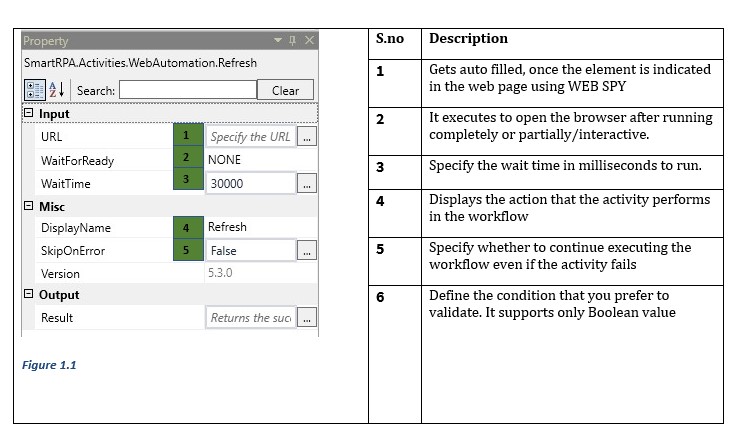Select the Result property label

tap(57, 318)
